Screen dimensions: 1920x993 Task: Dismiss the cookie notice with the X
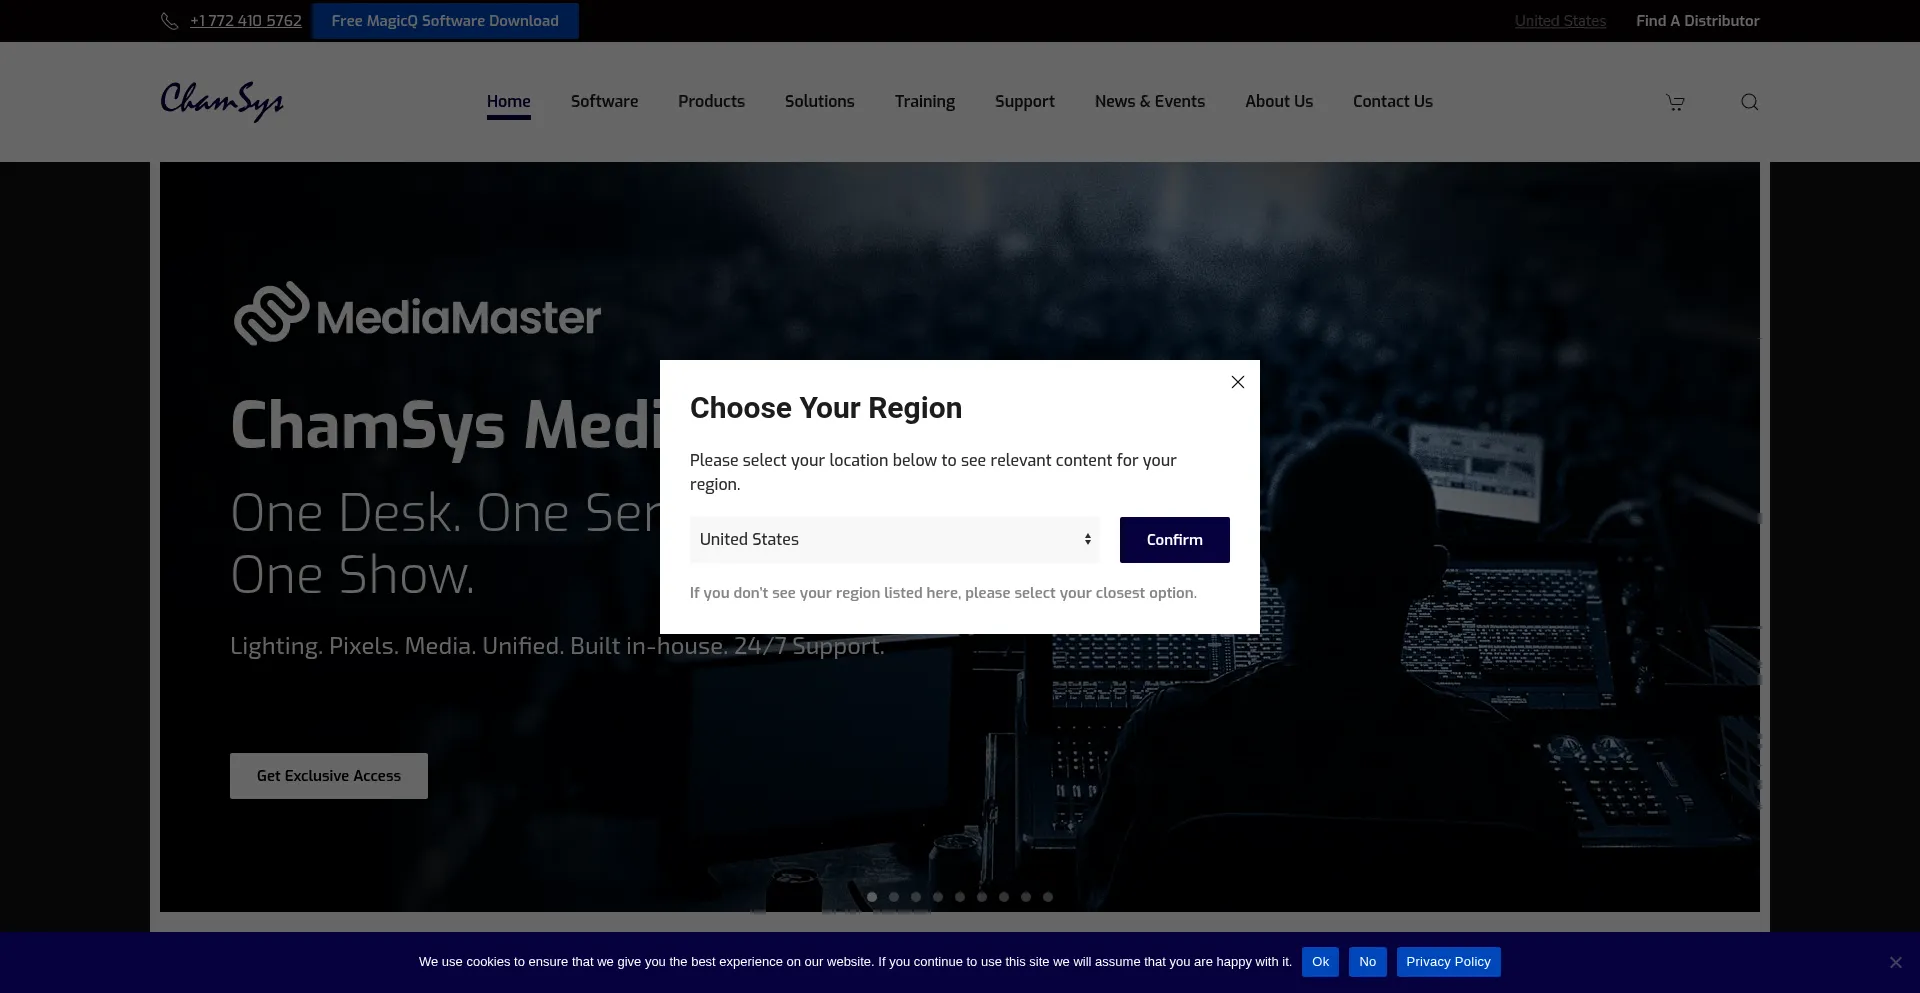pos(1895,962)
